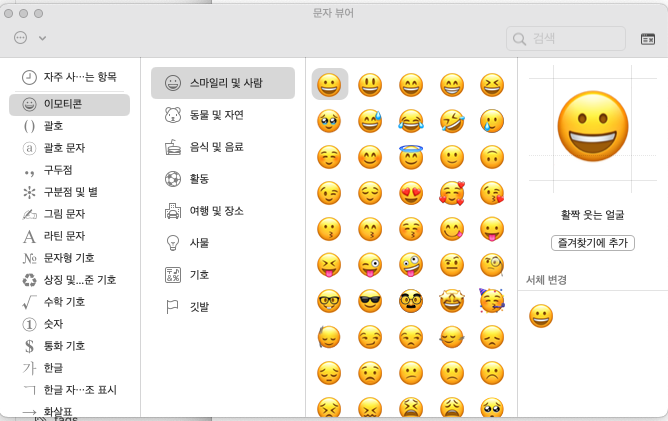668x421 pixels.
Task: Choose the face savoring food emoji
Action: click(x=452, y=229)
